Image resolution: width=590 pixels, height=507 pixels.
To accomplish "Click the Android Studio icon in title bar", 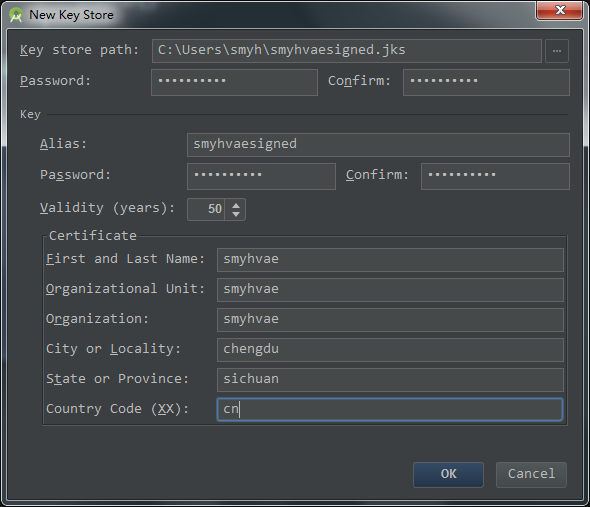I will tap(16, 15).
